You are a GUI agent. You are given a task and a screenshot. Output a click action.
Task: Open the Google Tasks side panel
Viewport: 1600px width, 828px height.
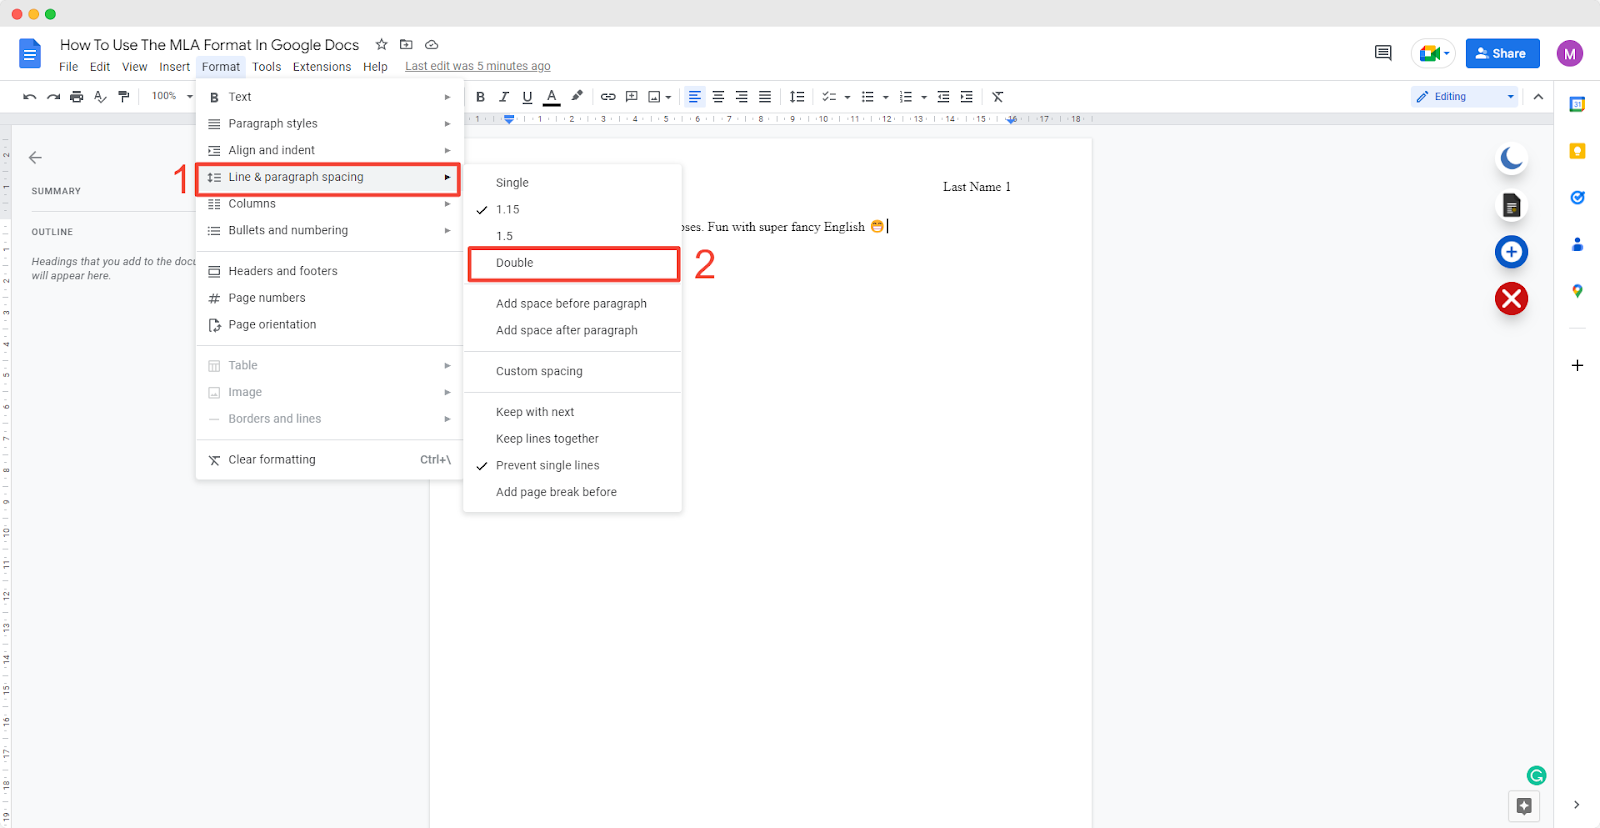pos(1577,198)
